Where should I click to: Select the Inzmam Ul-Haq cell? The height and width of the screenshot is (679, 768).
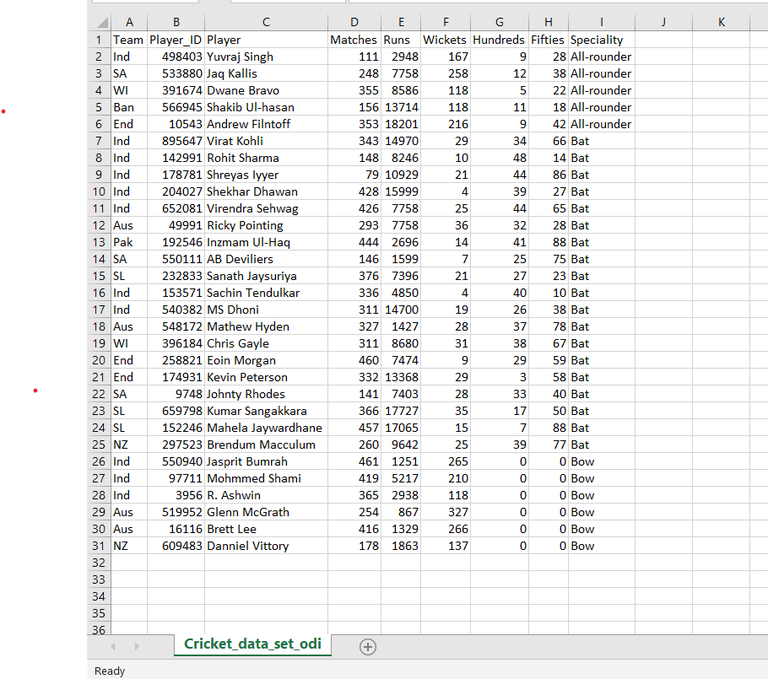click(x=266, y=242)
